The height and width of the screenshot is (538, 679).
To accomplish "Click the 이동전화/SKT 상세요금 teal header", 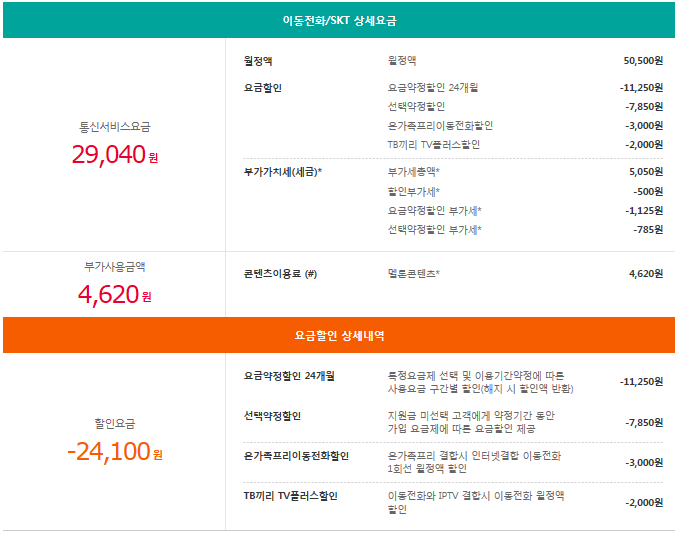I will click(x=338, y=21).
